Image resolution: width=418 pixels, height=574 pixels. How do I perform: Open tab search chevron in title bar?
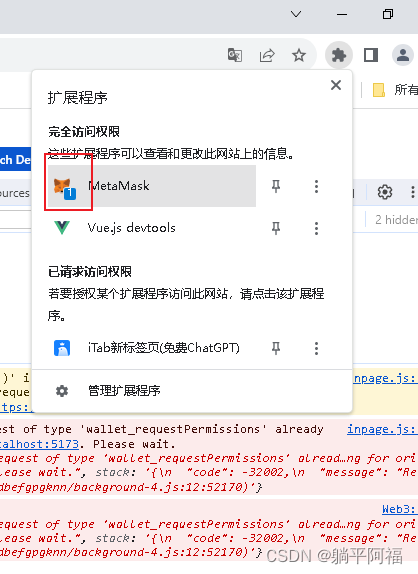click(296, 14)
